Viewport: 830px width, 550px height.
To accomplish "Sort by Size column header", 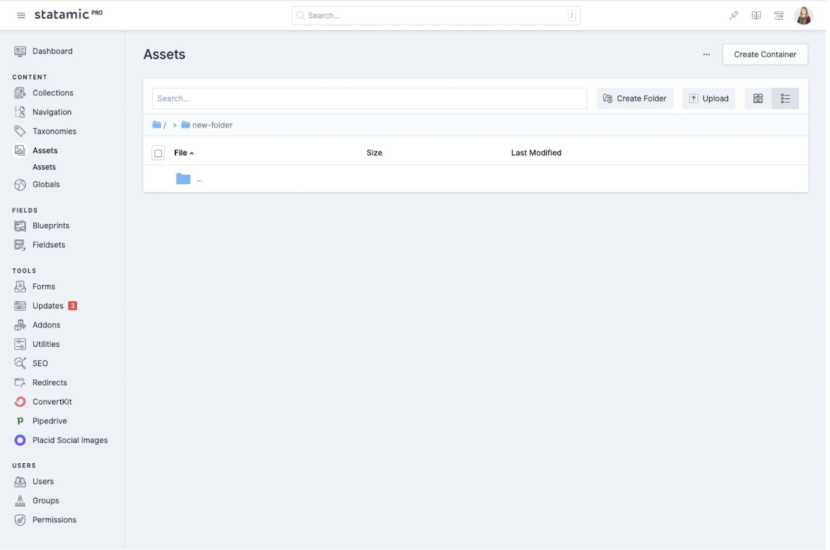I will (x=374, y=152).
